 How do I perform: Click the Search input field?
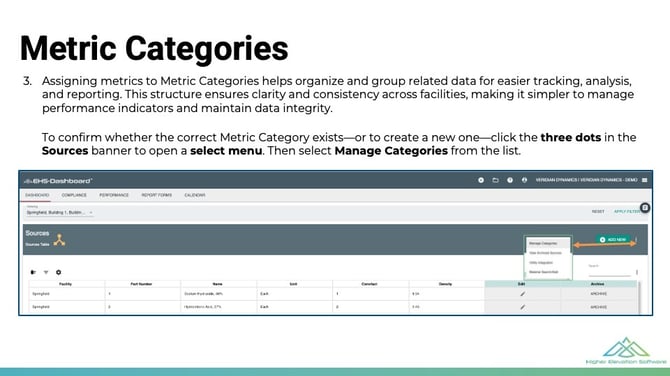point(609,270)
